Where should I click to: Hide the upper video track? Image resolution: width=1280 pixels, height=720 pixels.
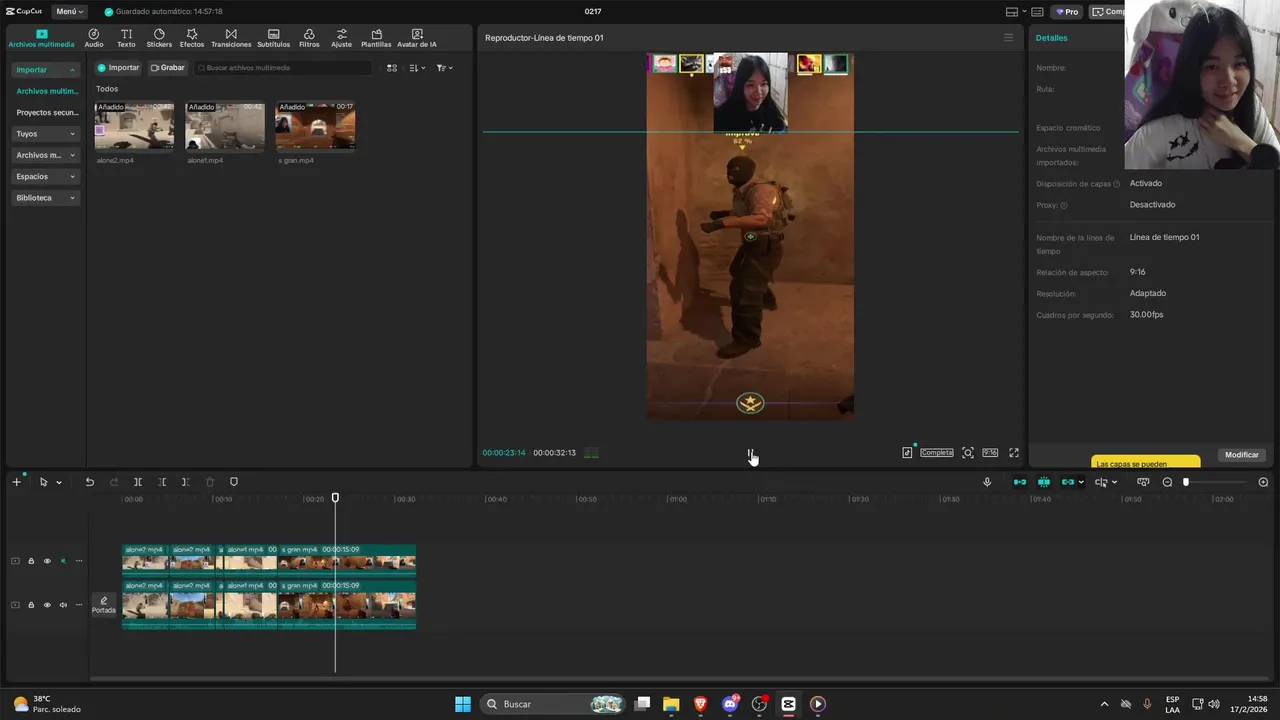[x=47, y=561]
